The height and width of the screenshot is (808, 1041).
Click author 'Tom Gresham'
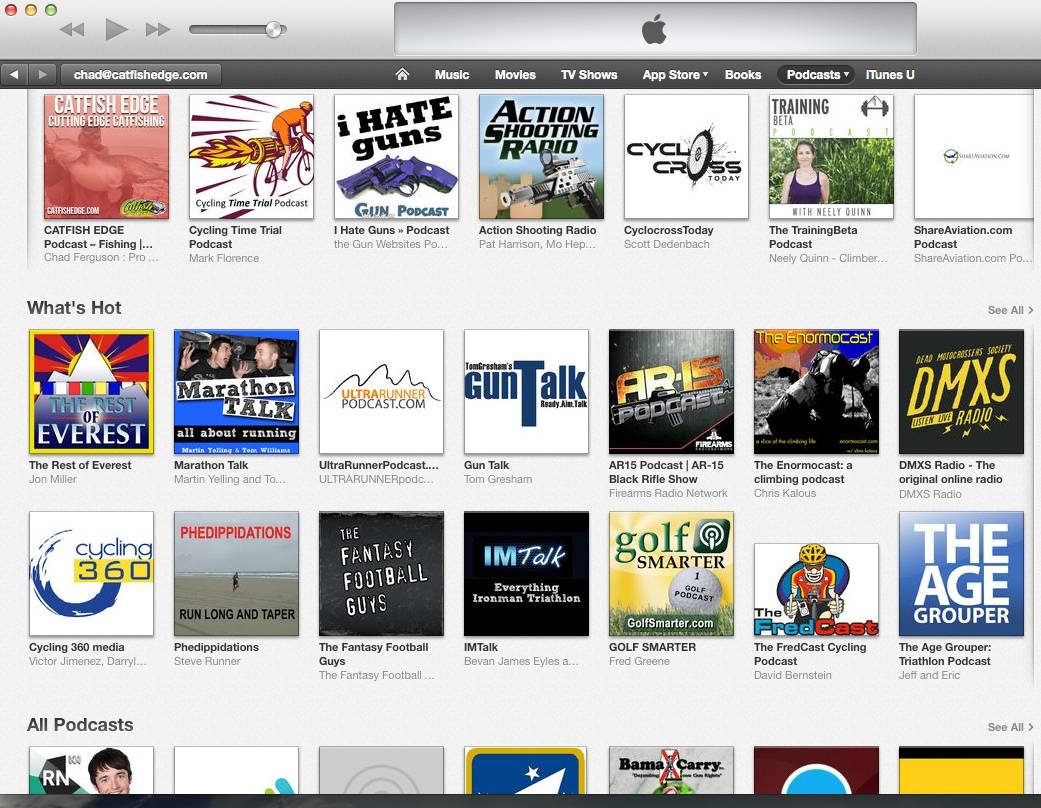click(x=498, y=479)
